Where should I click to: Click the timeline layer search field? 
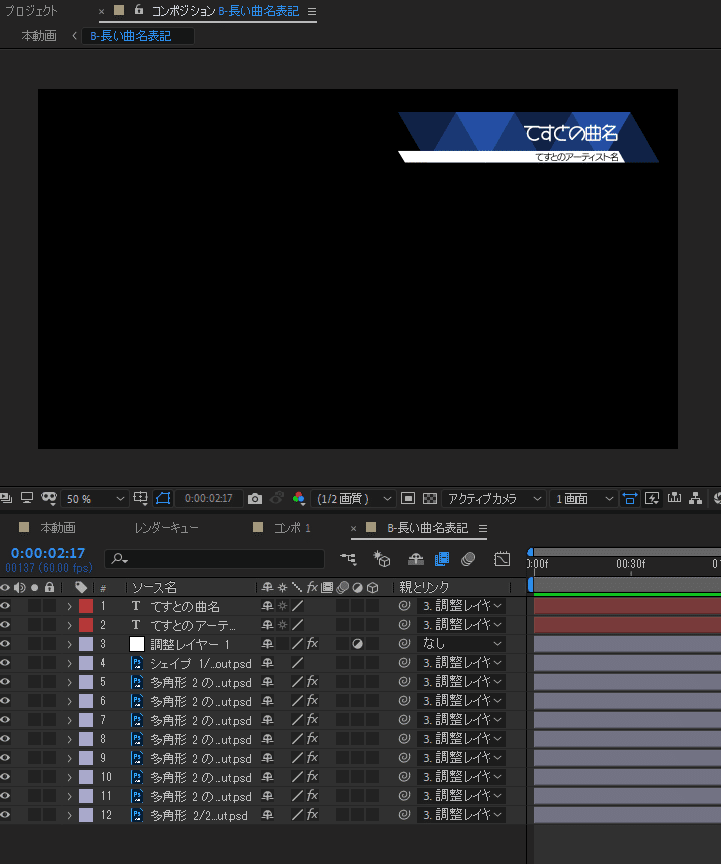(x=214, y=559)
